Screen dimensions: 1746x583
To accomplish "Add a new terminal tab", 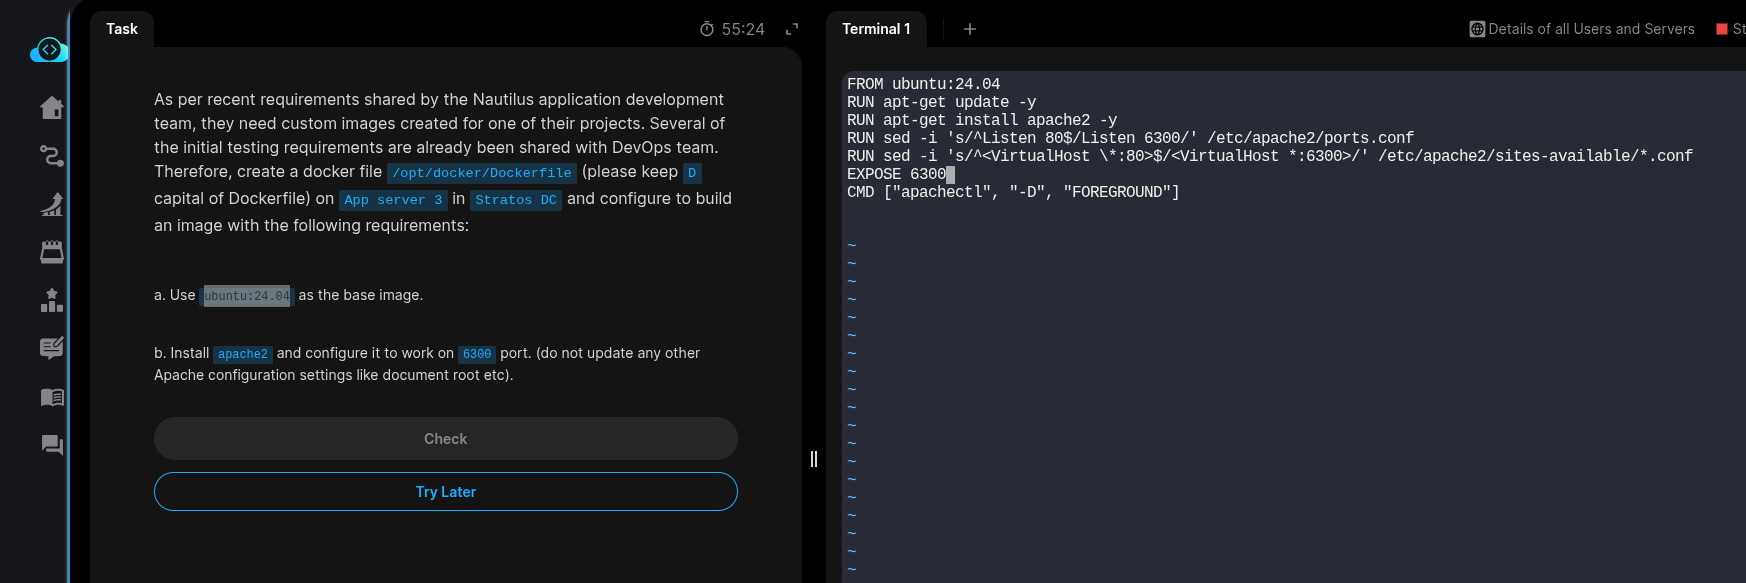I will point(969,29).
